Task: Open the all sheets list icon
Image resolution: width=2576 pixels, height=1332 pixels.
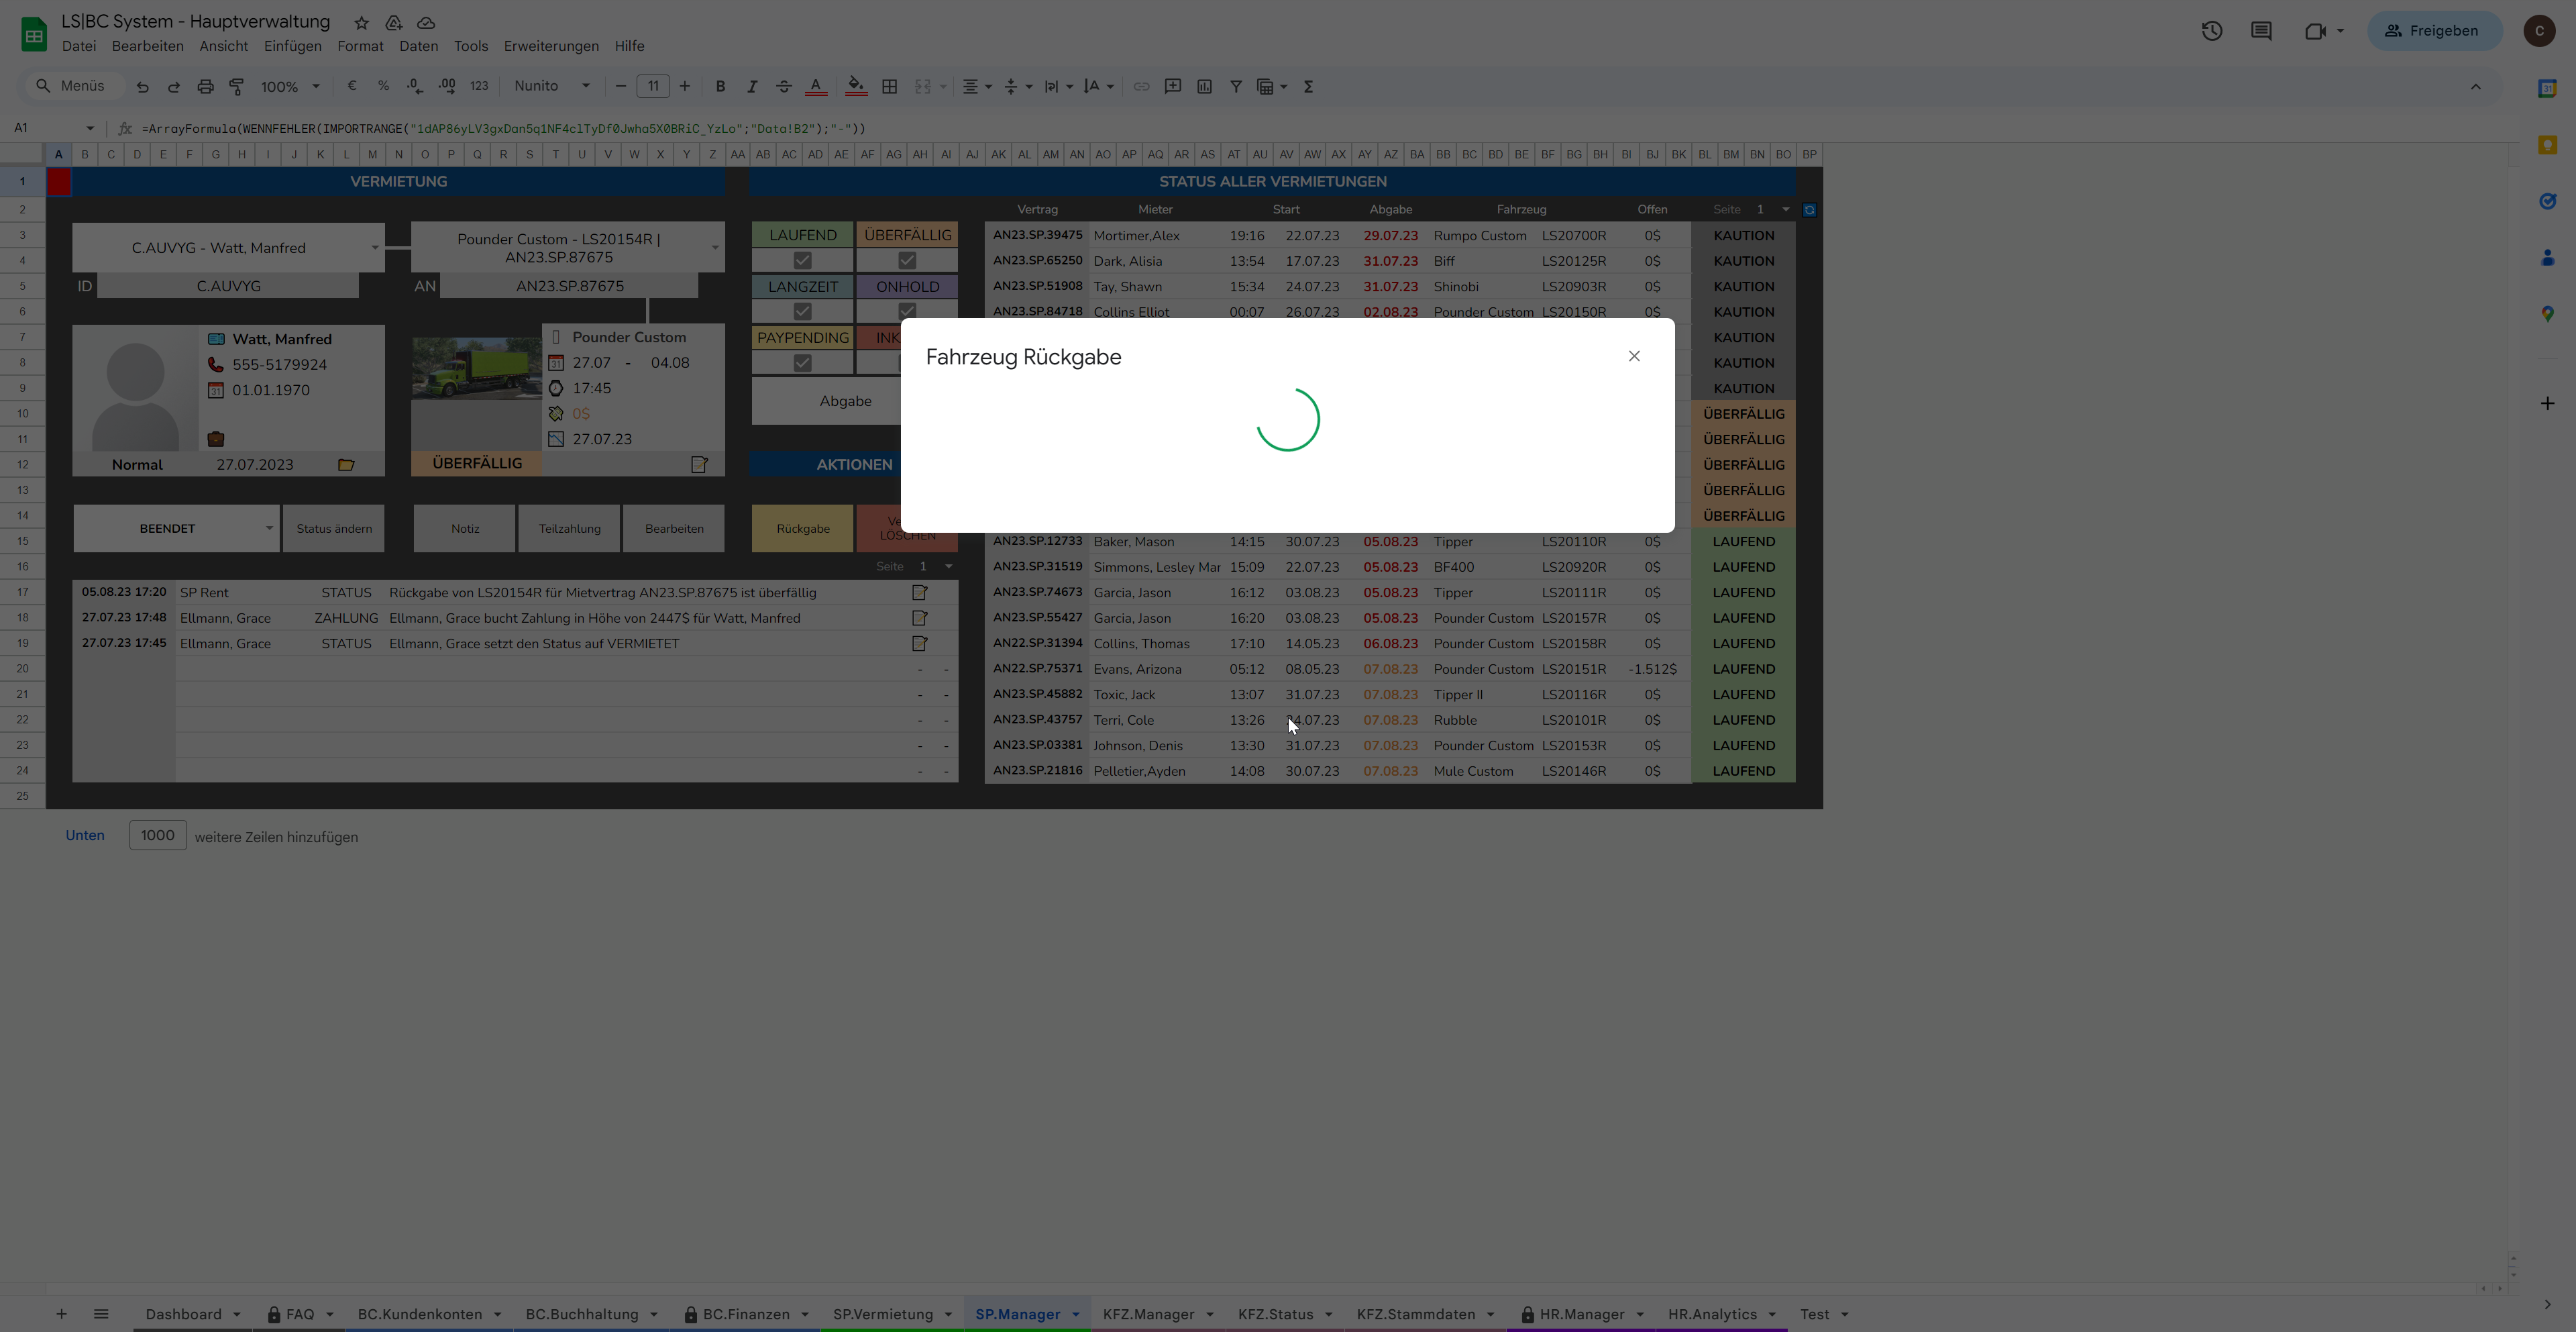Action: [x=101, y=1314]
